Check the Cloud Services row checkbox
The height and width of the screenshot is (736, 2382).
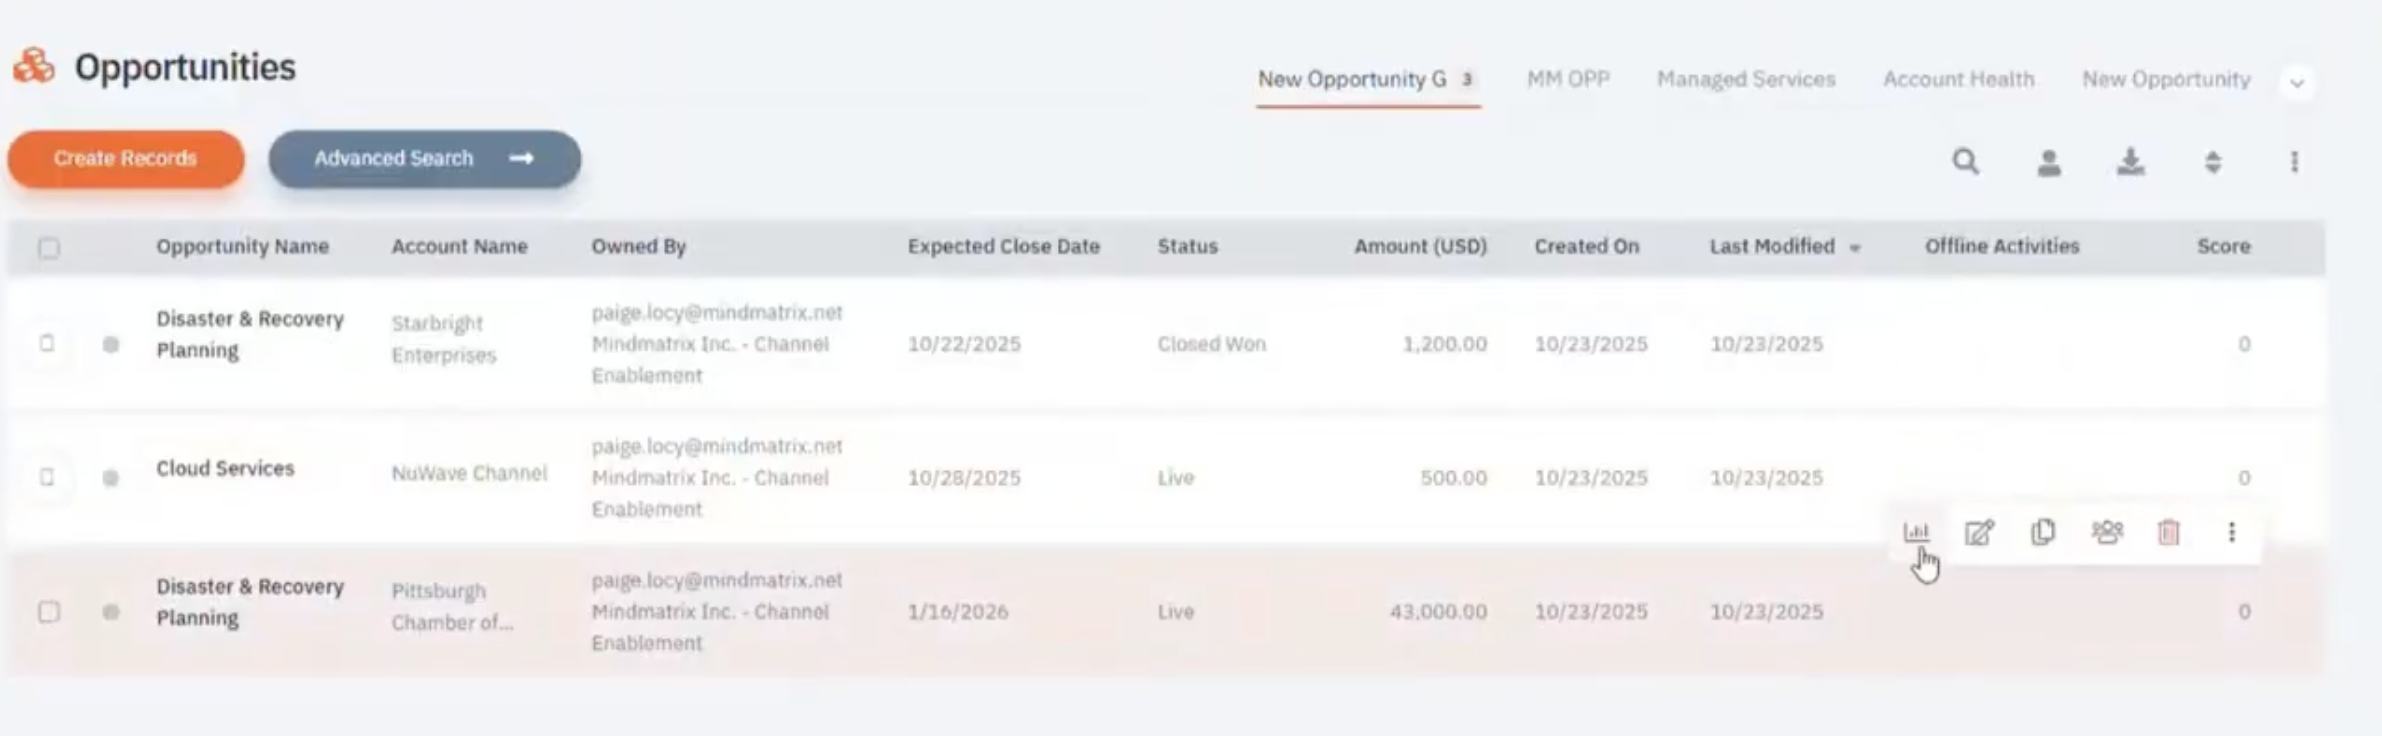(47, 477)
